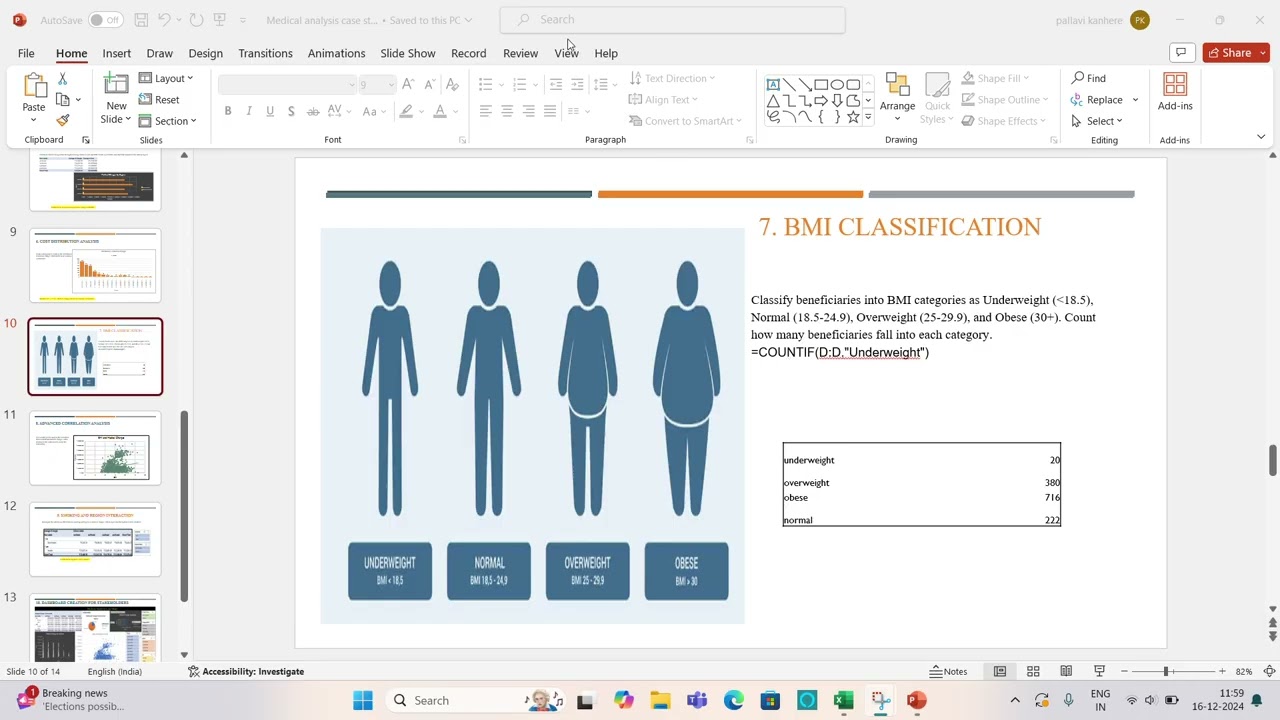The width and height of the screenshot is (1280, 720).
Task: Toggle the Notes pane button
Action: [948, 671]
